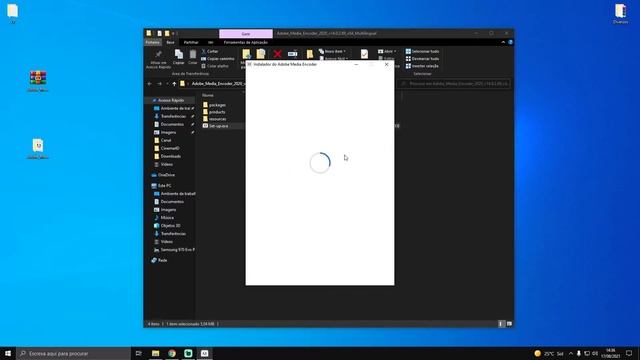Open Task View from the taskbar

pos(139,353)
